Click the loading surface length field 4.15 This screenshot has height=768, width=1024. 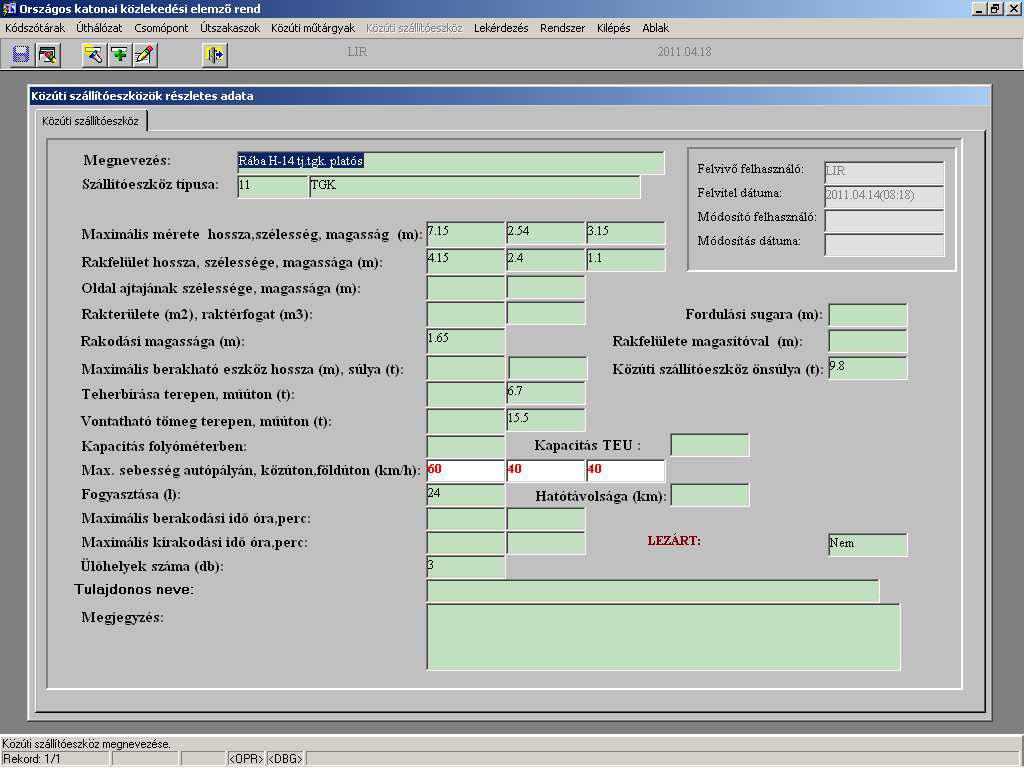[x=466, y=260]
